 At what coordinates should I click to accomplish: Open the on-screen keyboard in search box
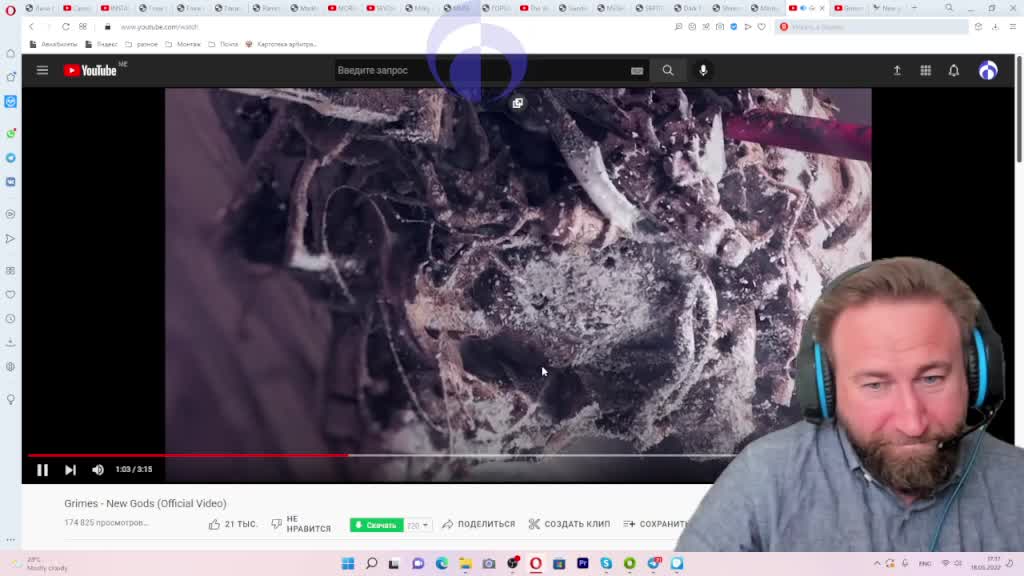click(x=637, y=71)
